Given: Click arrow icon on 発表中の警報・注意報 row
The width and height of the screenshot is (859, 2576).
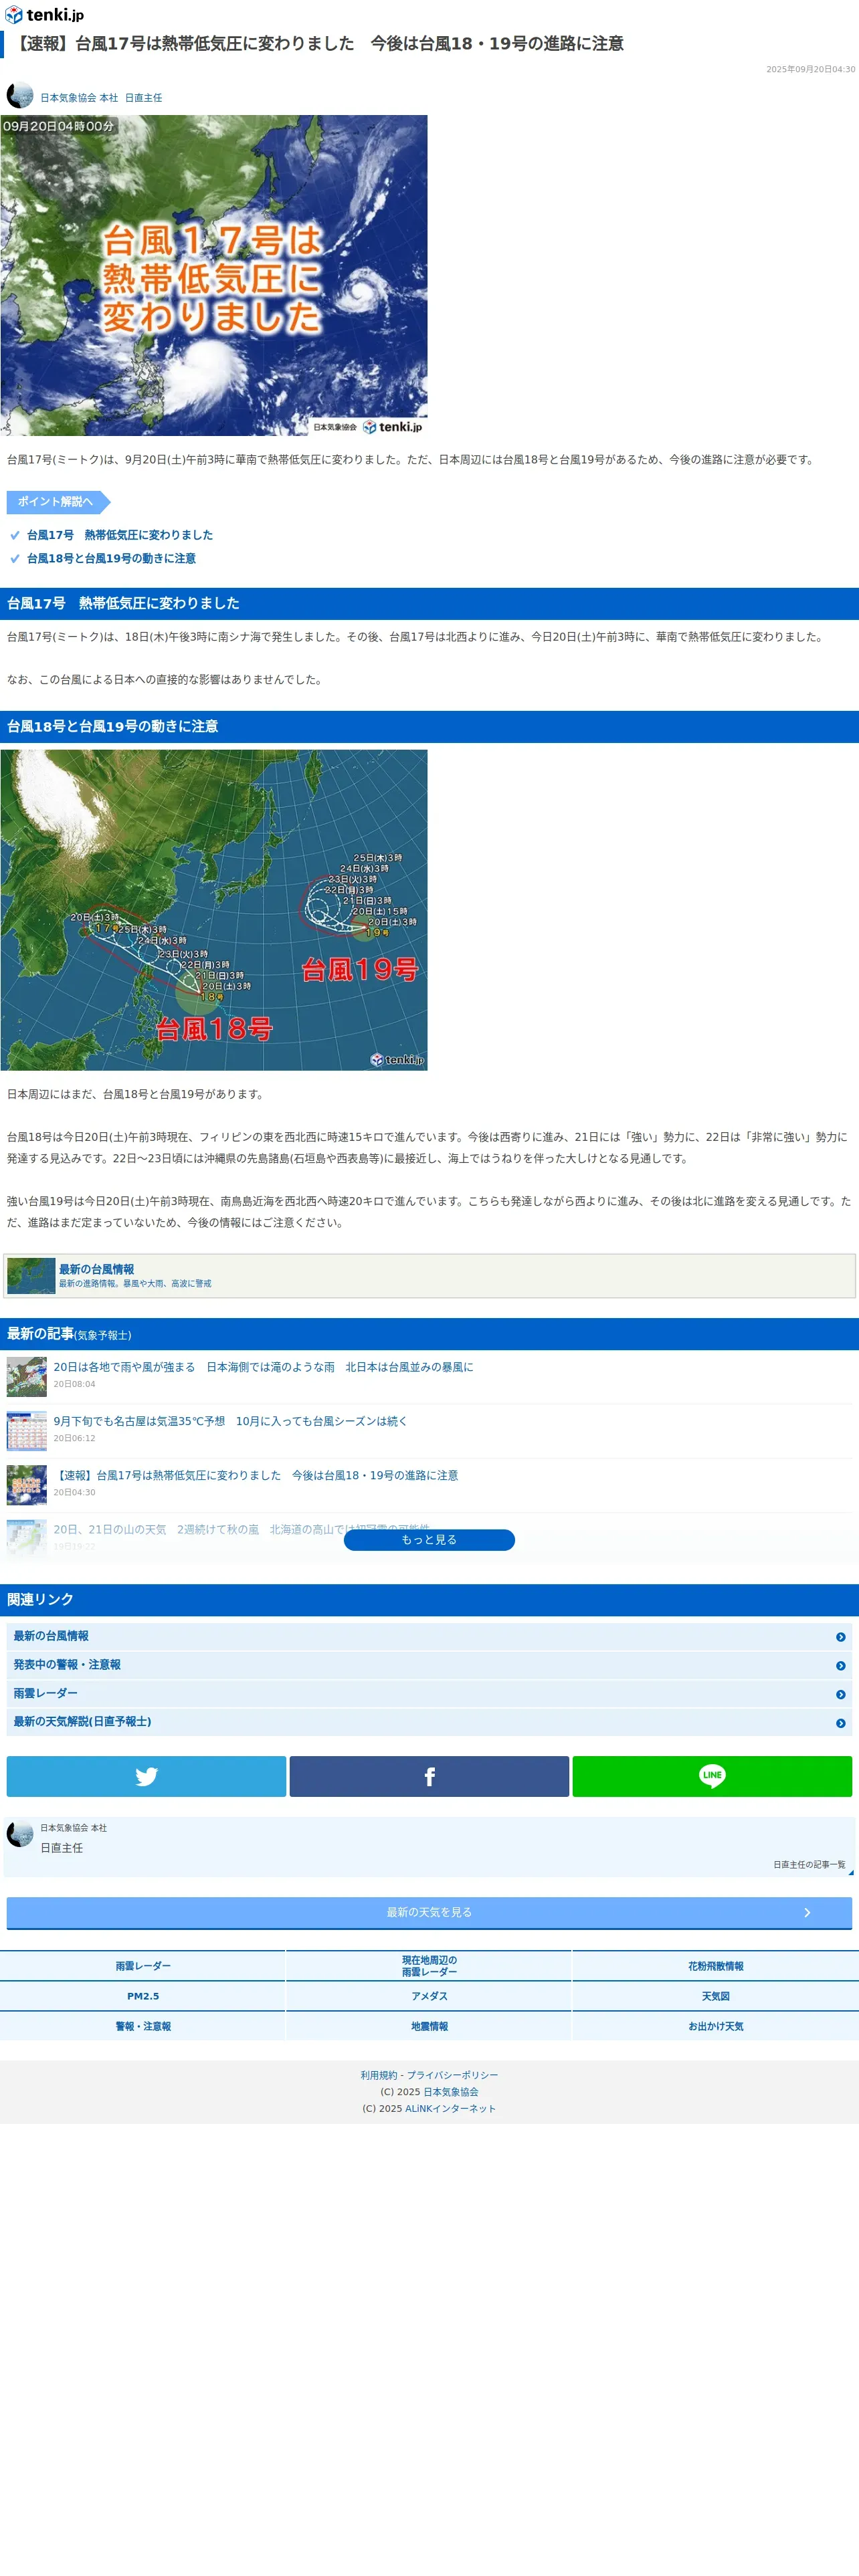Looking at the screenshot, I should pyautogui.click(x=840, y=1665).
